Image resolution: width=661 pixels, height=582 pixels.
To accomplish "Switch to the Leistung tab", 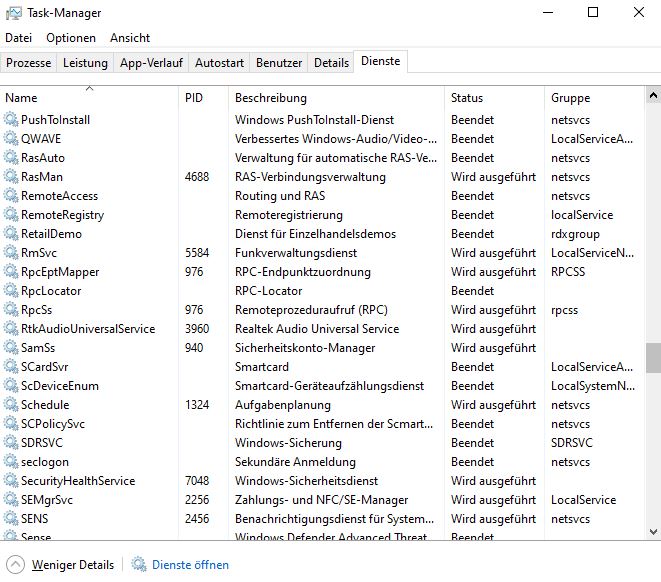I will click(85, 63).
